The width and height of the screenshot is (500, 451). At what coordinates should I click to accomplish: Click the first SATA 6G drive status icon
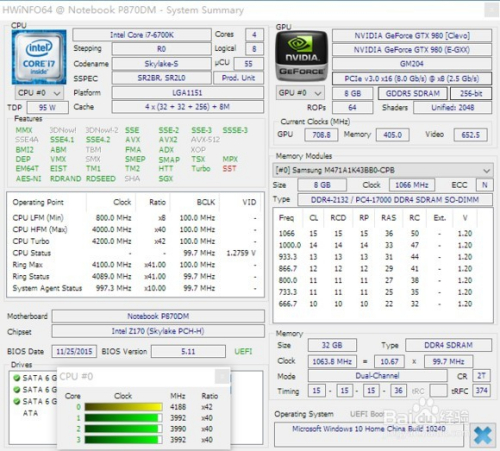pos(16,378)
